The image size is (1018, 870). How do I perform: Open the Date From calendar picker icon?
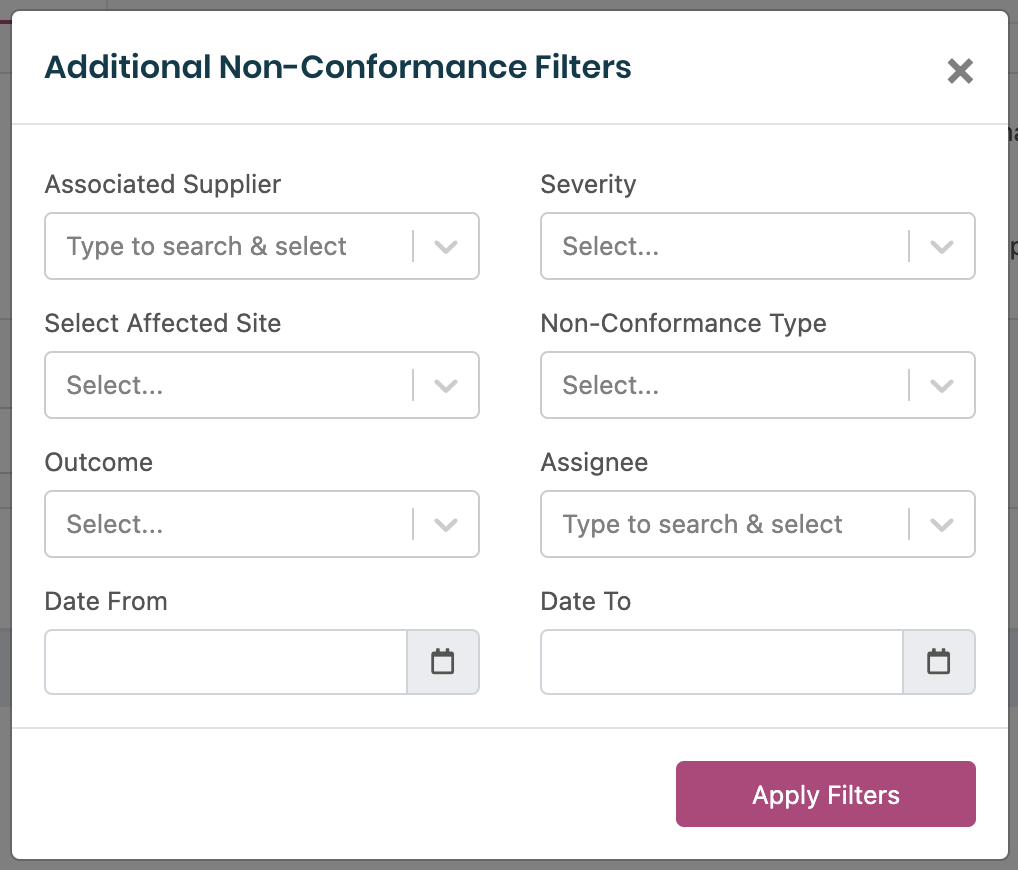442,661
